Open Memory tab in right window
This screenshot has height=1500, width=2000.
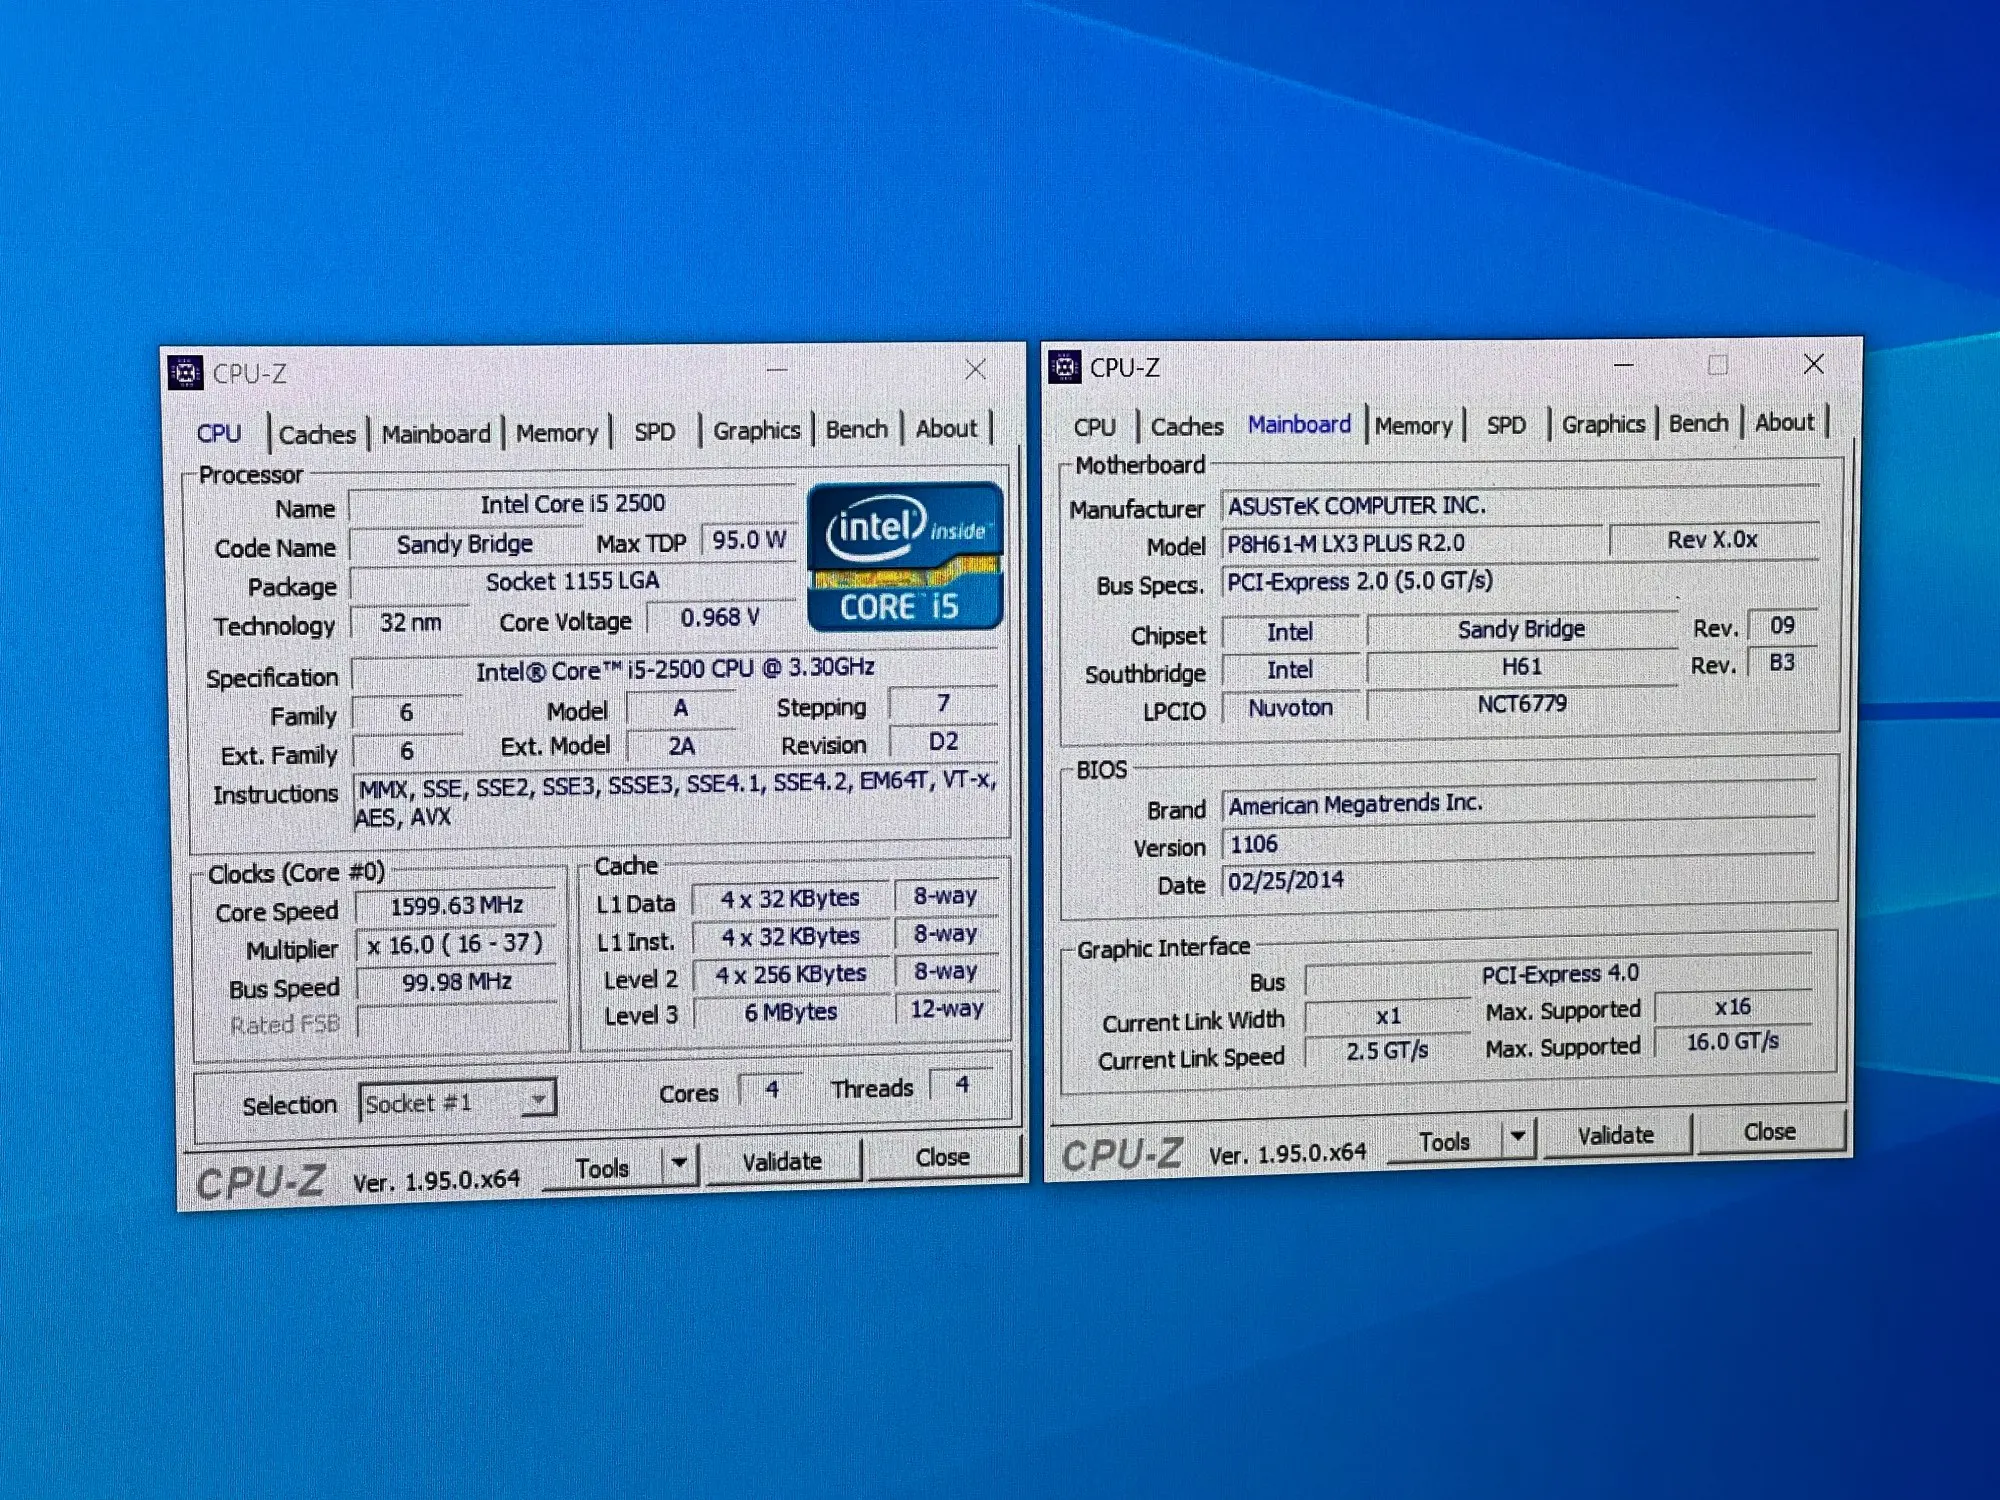click(1413, 426)
